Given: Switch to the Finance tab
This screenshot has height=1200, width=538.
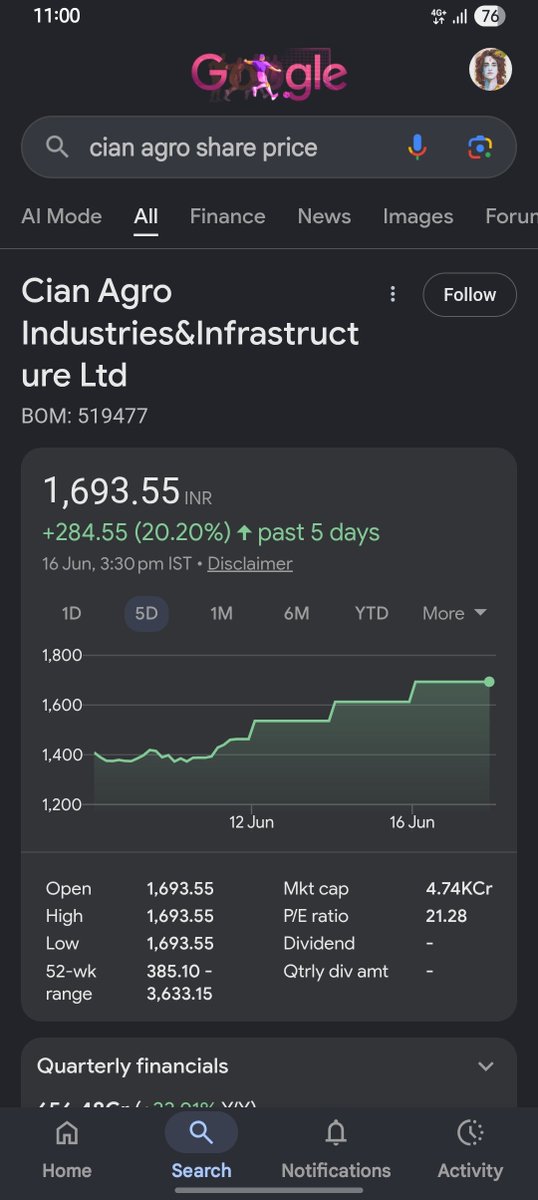Looking at the screenshot, I should [228, 216].
